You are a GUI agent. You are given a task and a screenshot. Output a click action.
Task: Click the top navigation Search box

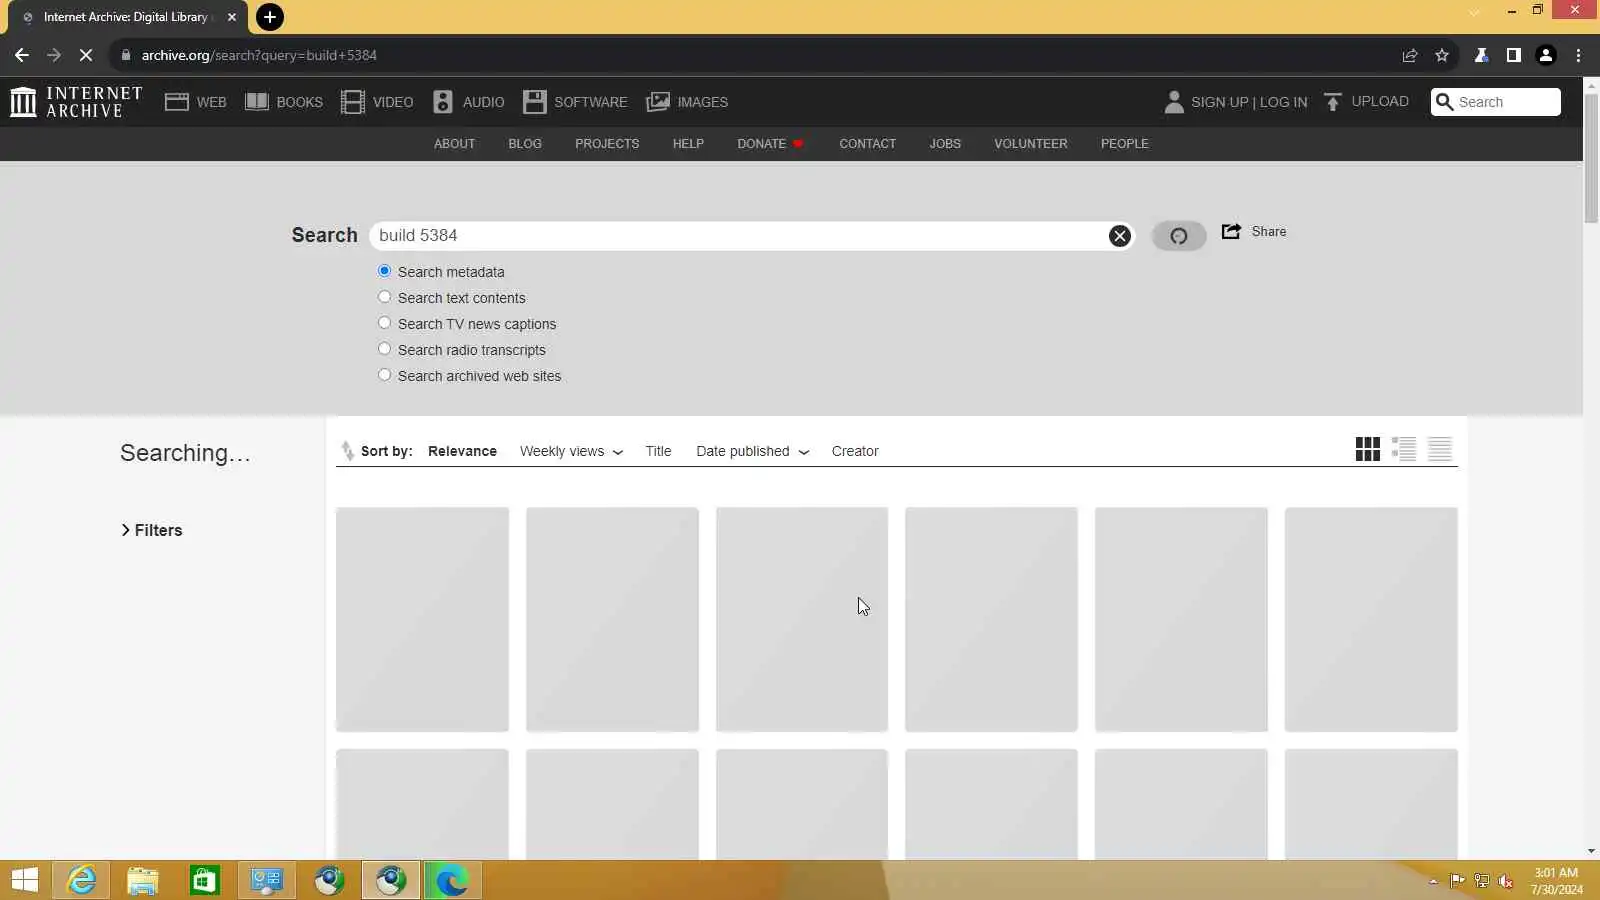click(1496, 102)
